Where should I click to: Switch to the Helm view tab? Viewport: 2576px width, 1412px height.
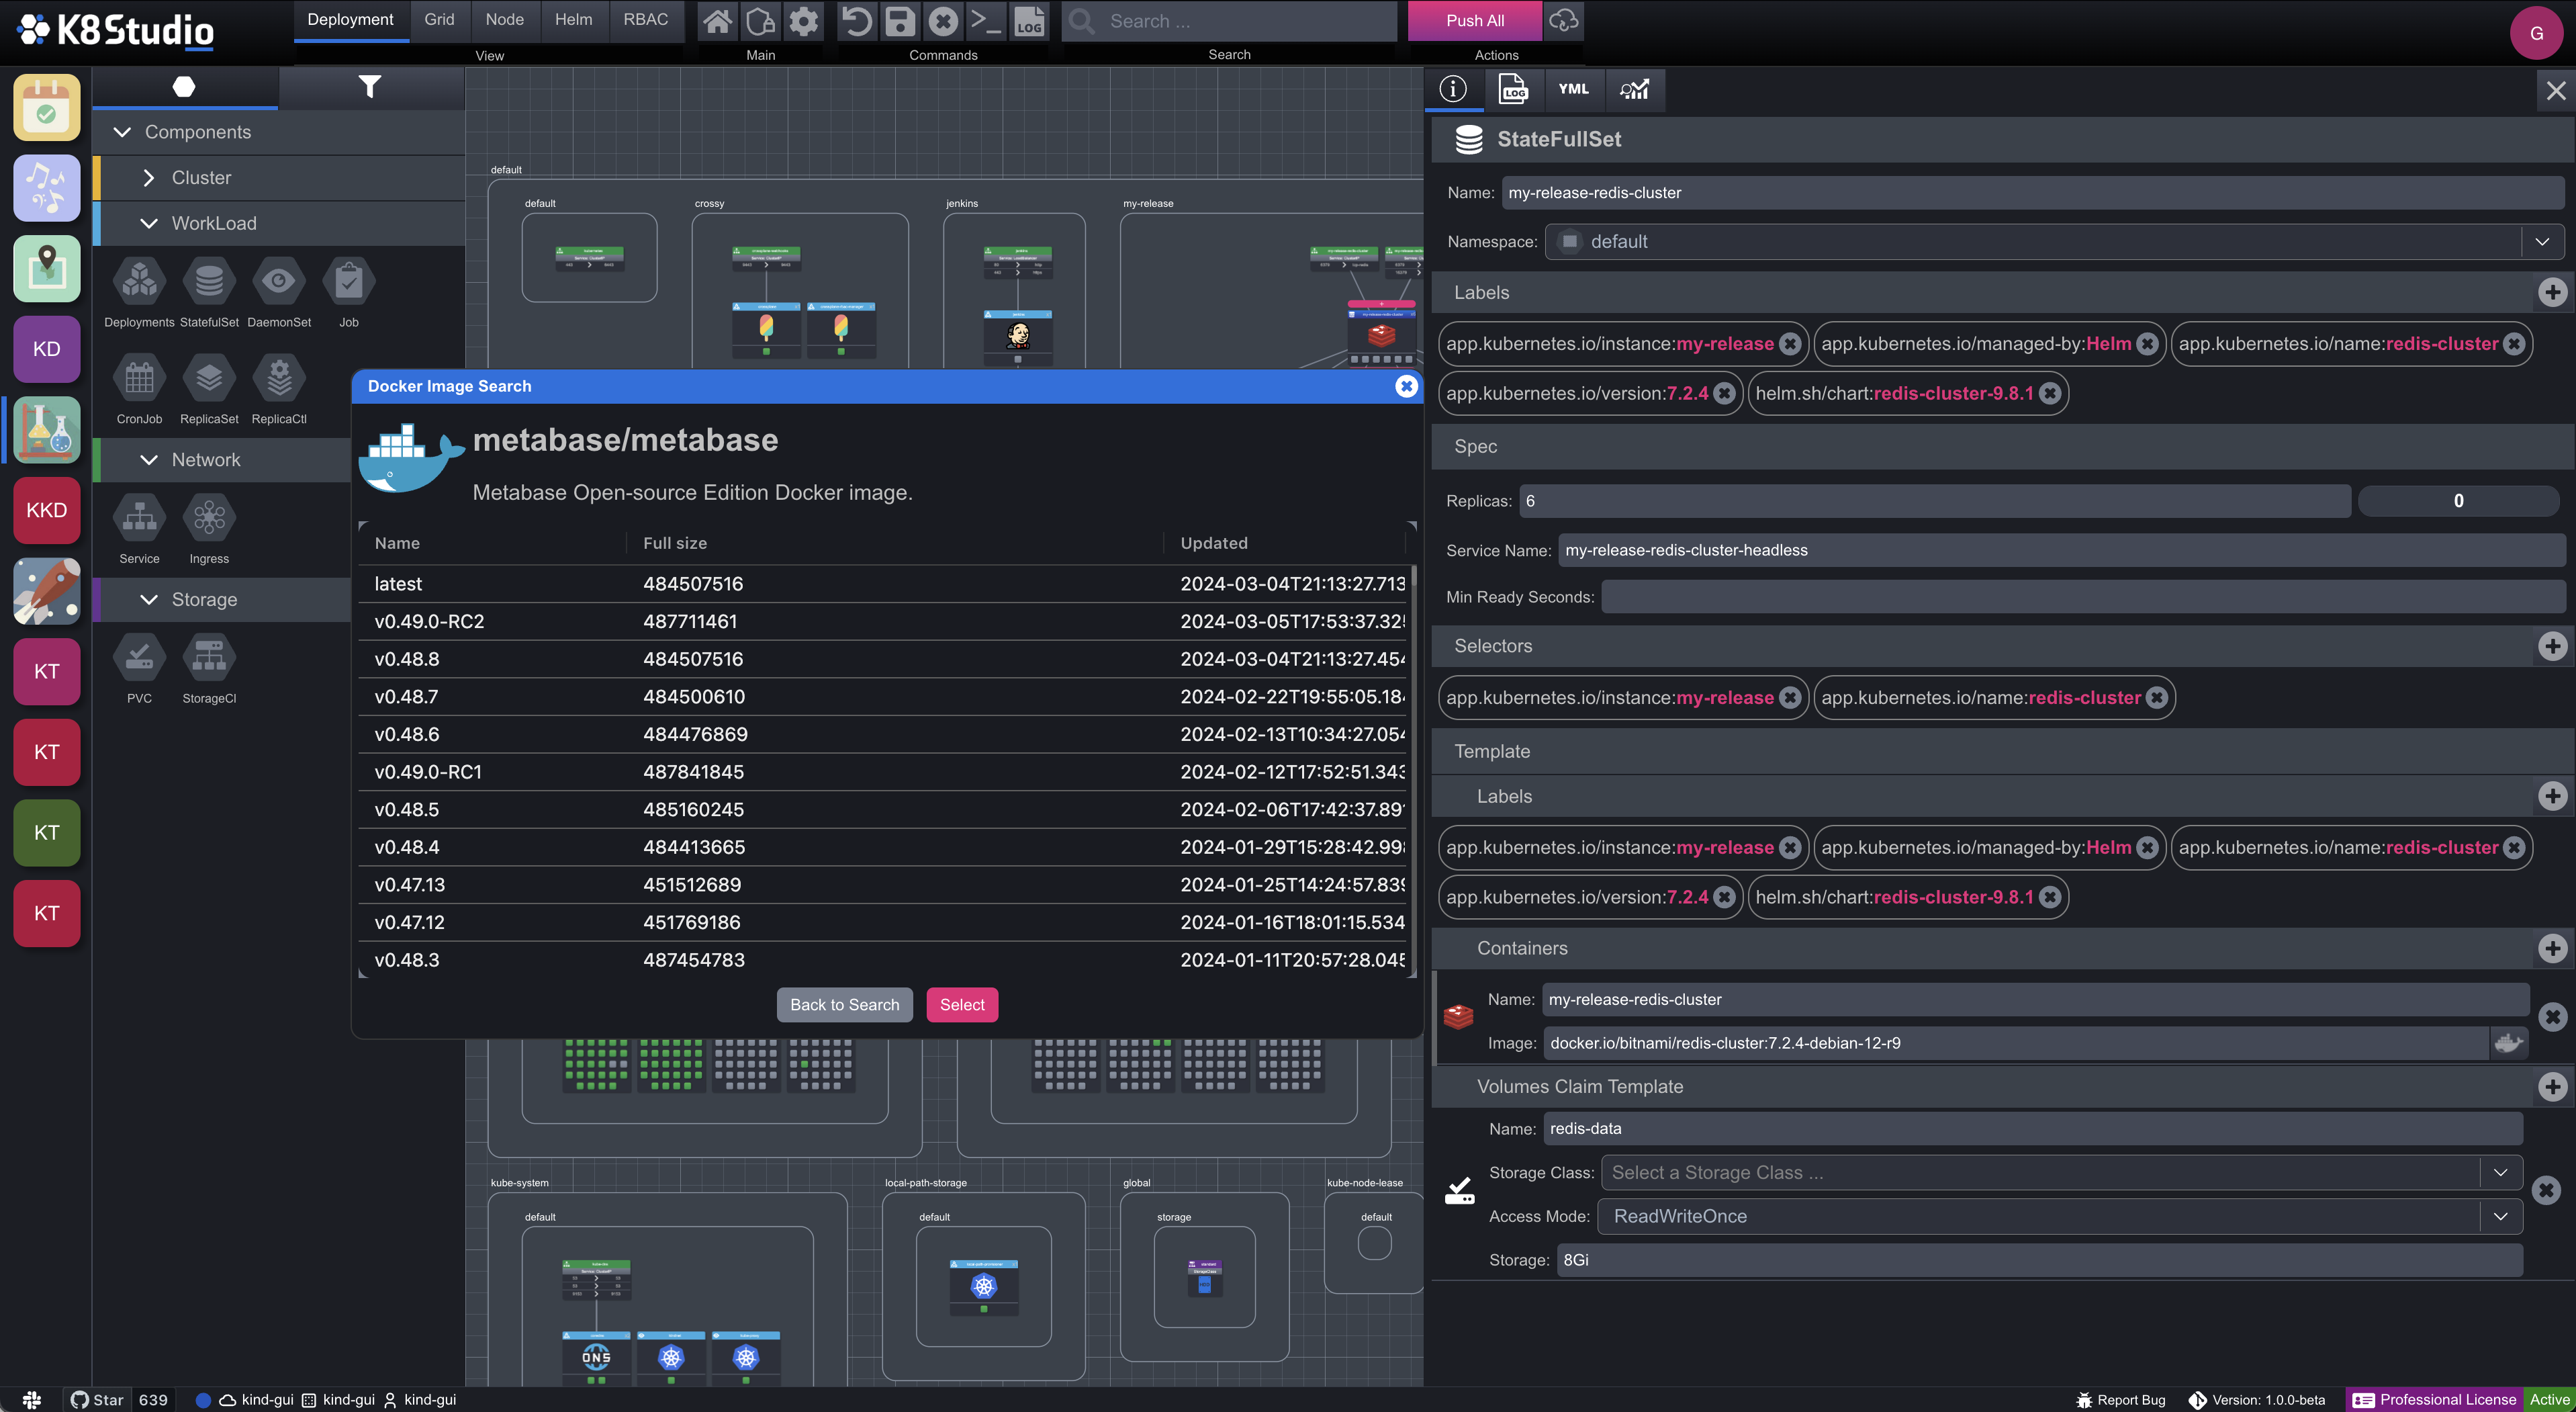click(x=573, y=20)
